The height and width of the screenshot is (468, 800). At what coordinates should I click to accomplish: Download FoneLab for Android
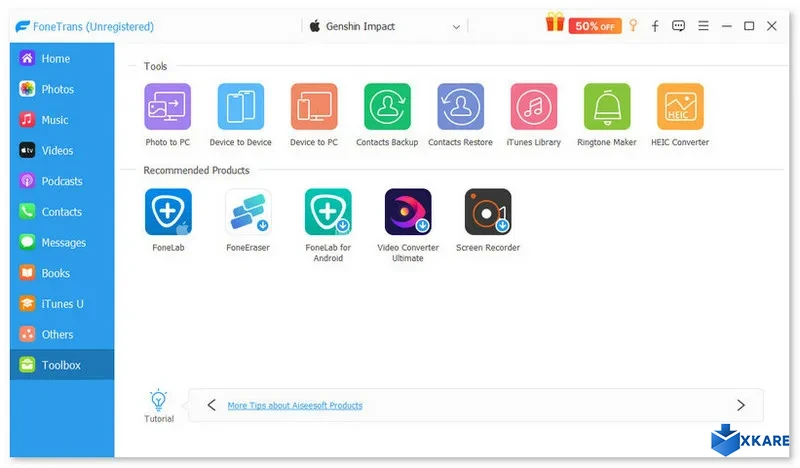pos(328,212)
